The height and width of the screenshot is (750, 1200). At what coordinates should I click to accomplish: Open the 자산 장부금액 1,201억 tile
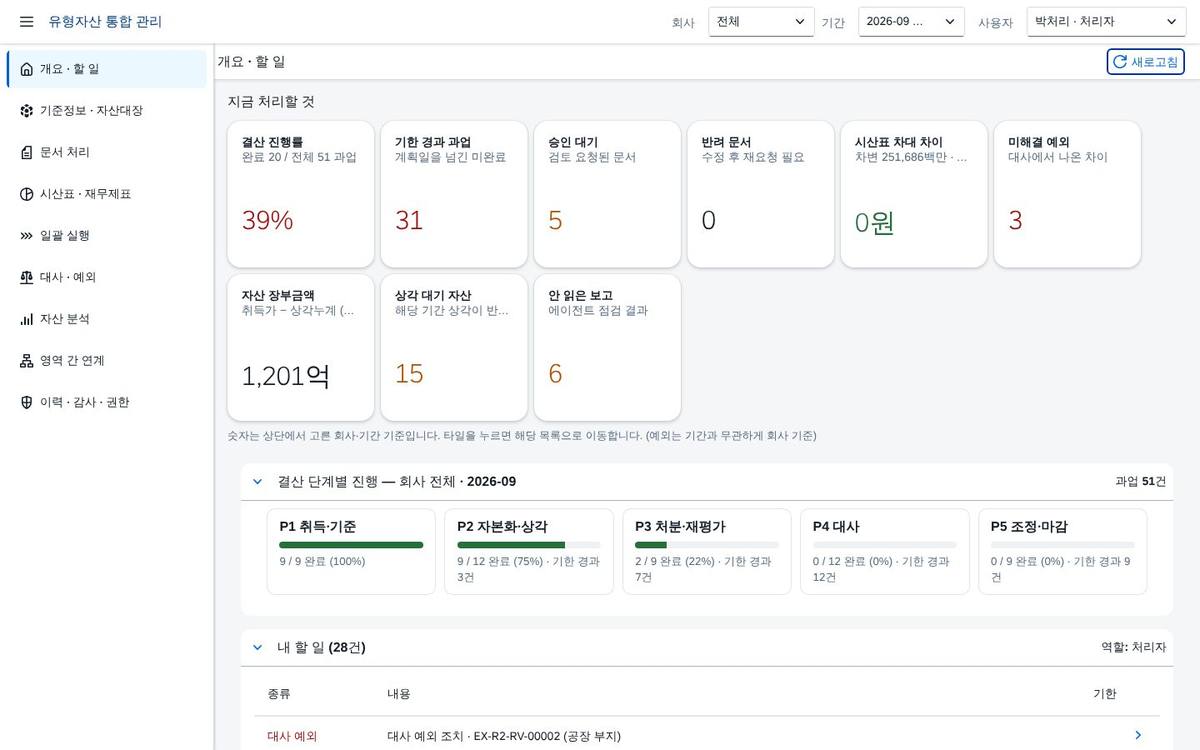click(x=301, y=348)
